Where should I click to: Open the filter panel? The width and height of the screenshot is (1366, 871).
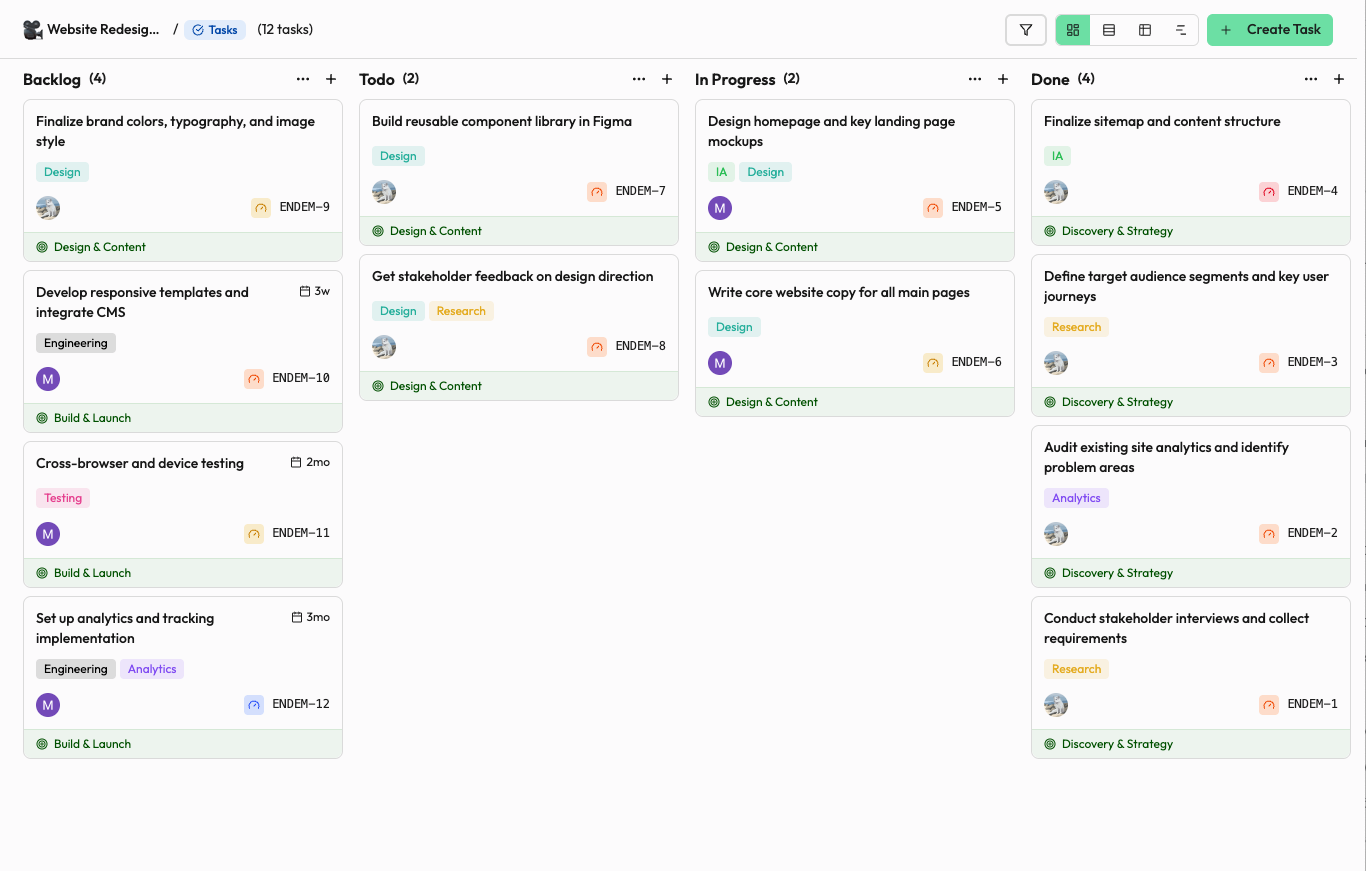click(x=1026, y=29)
